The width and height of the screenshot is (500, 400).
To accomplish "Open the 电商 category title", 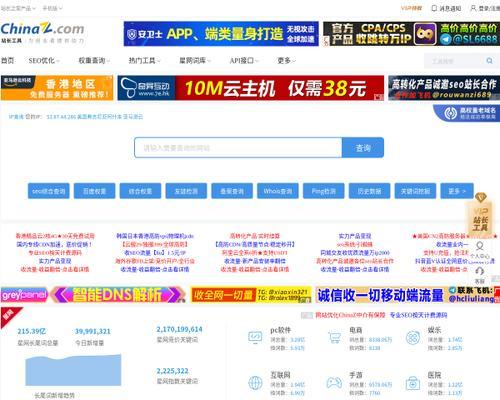I will coord(356,330).
